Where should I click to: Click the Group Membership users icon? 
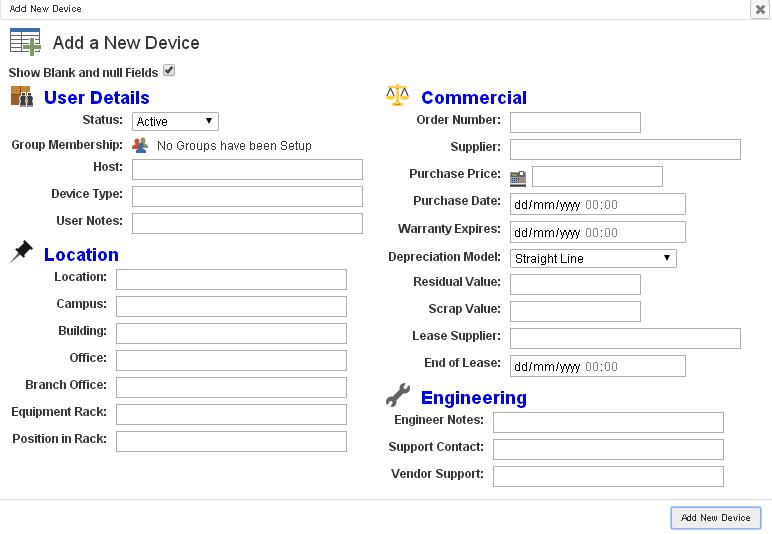[140, 145]
